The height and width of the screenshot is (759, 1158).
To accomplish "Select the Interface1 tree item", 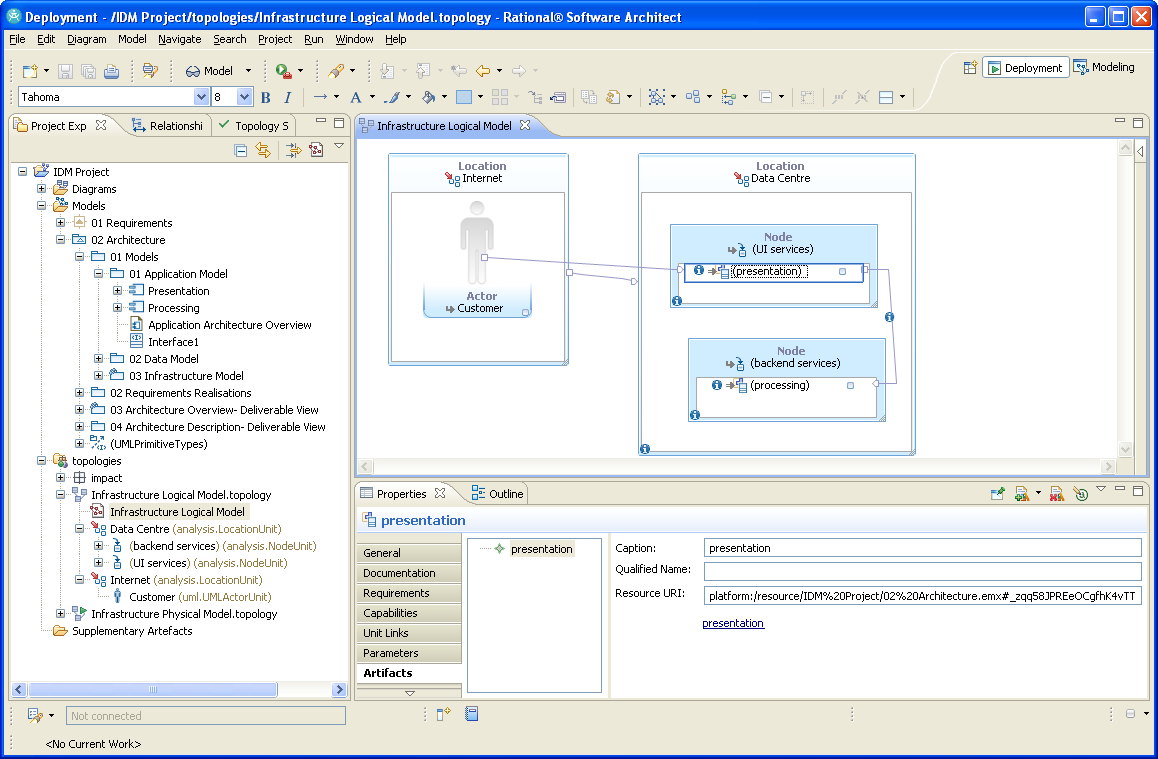I will pyautogui.click(x=174, y=342).
